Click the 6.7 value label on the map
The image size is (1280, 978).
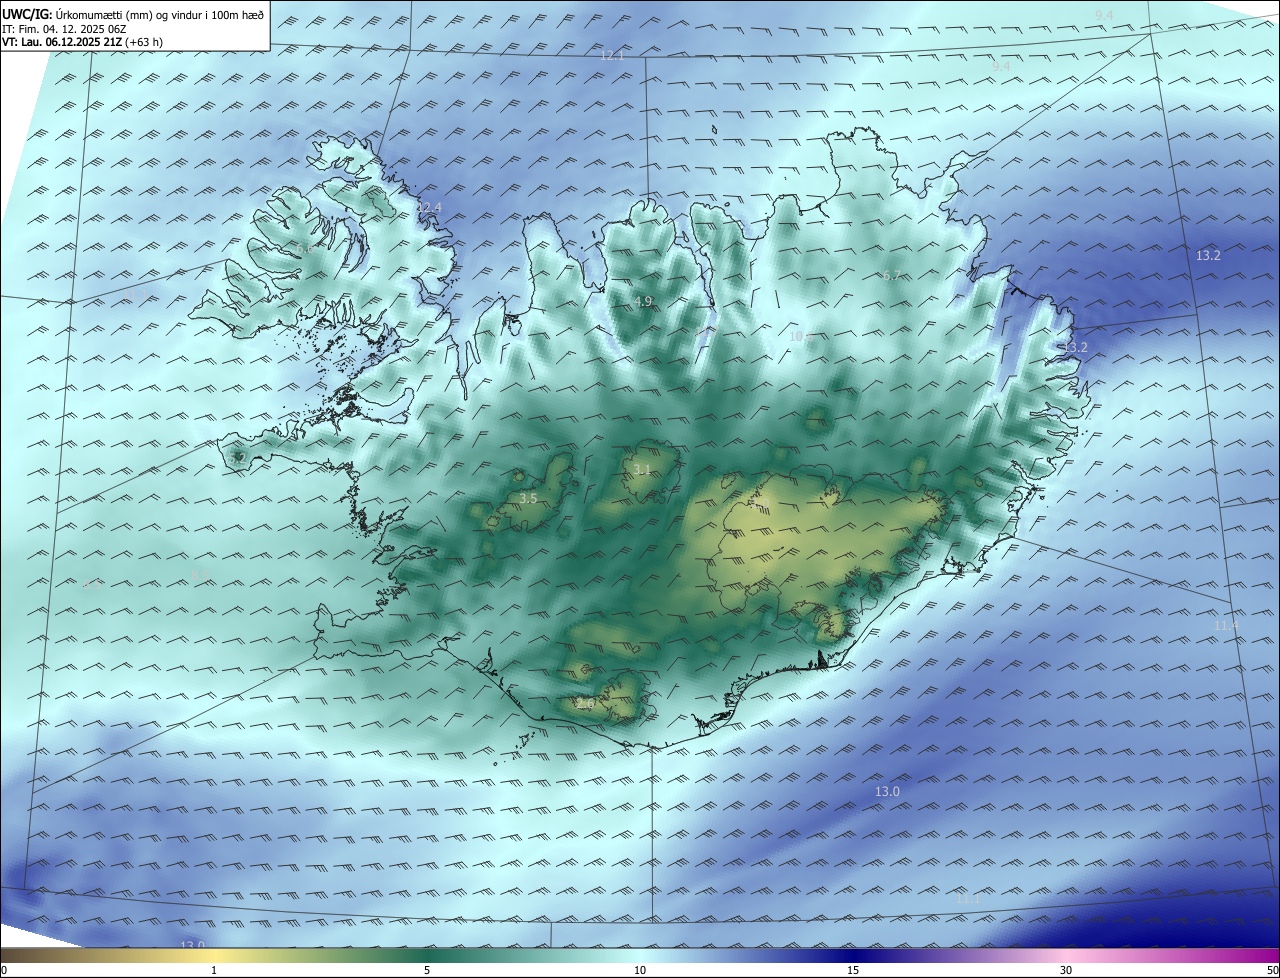point(892,275)
